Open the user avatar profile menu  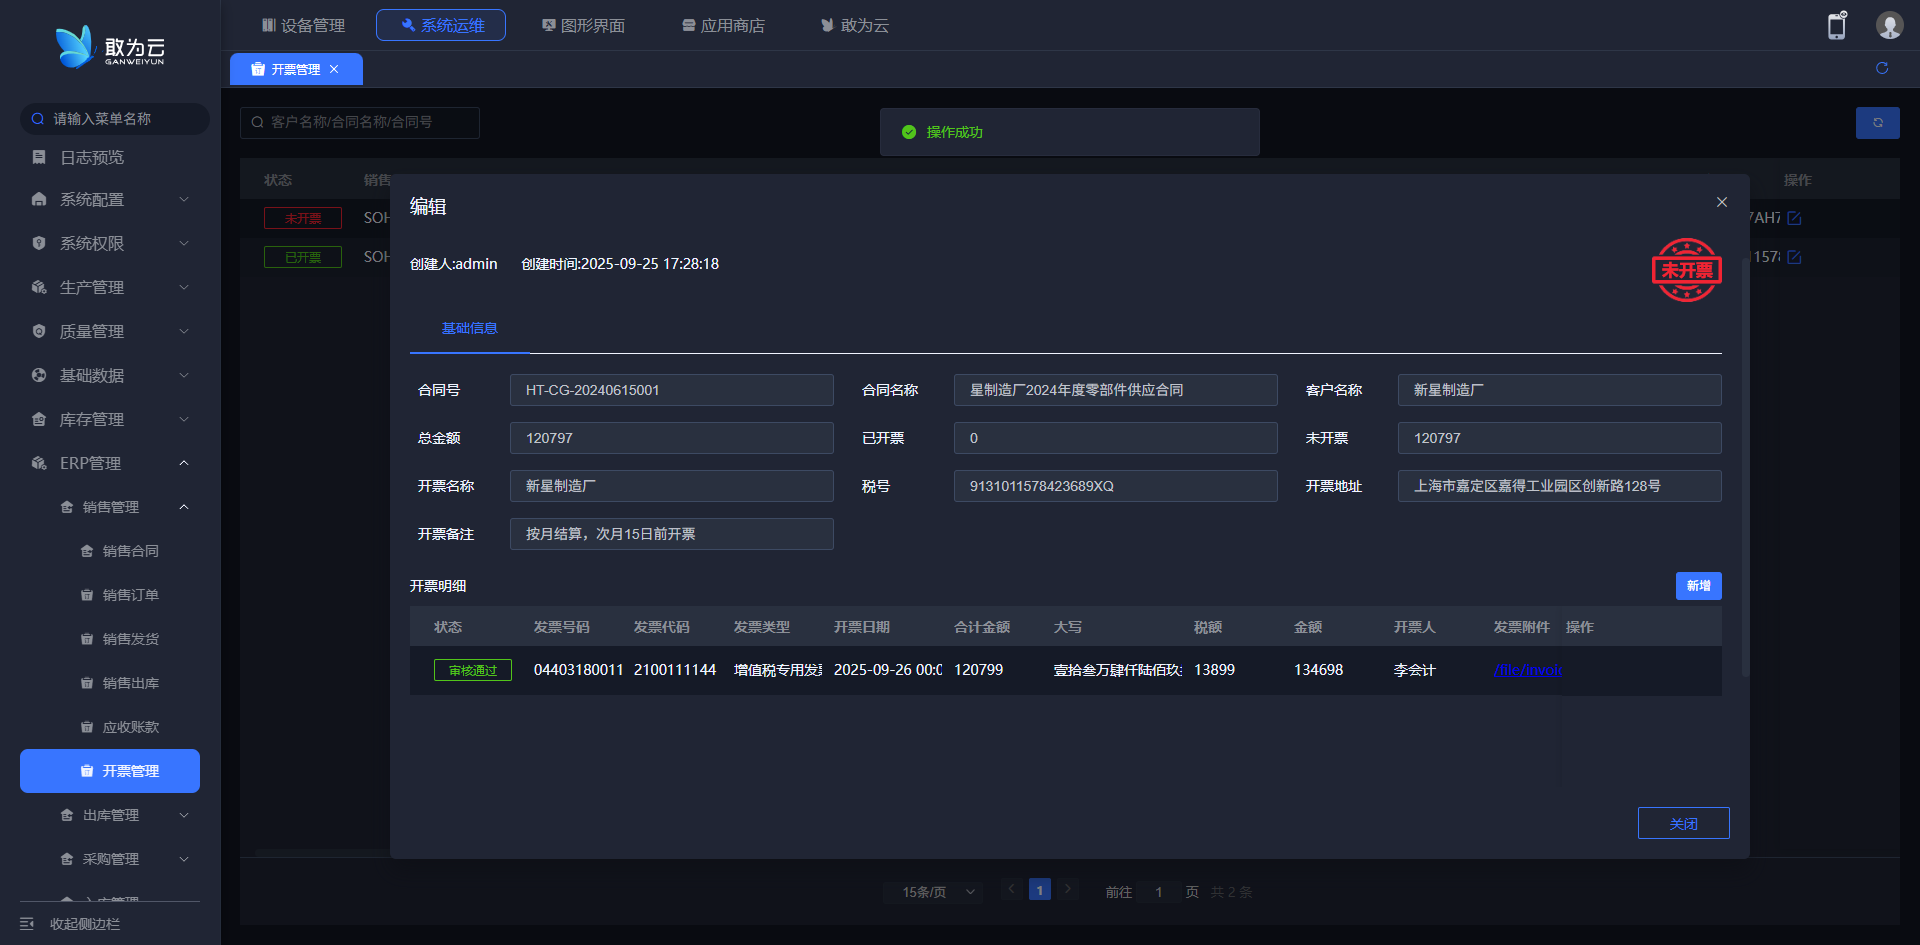(1889, 26)
